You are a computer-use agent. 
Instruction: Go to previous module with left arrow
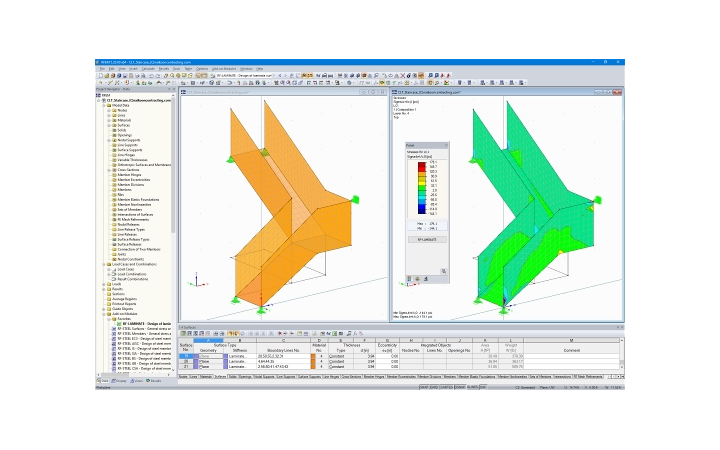tap(280, 75)
